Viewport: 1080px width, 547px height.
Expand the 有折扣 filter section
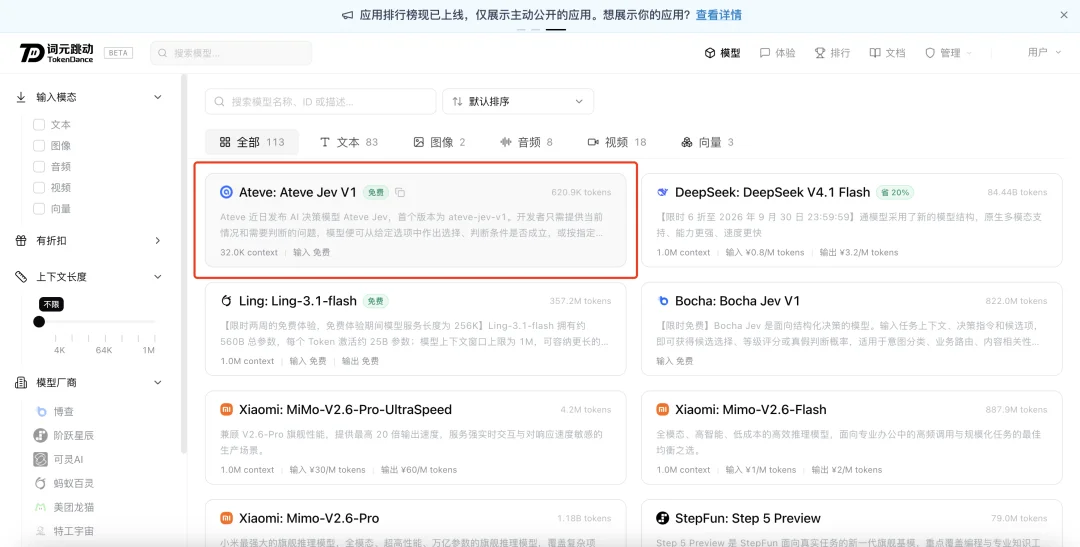[x=158, y=240]
